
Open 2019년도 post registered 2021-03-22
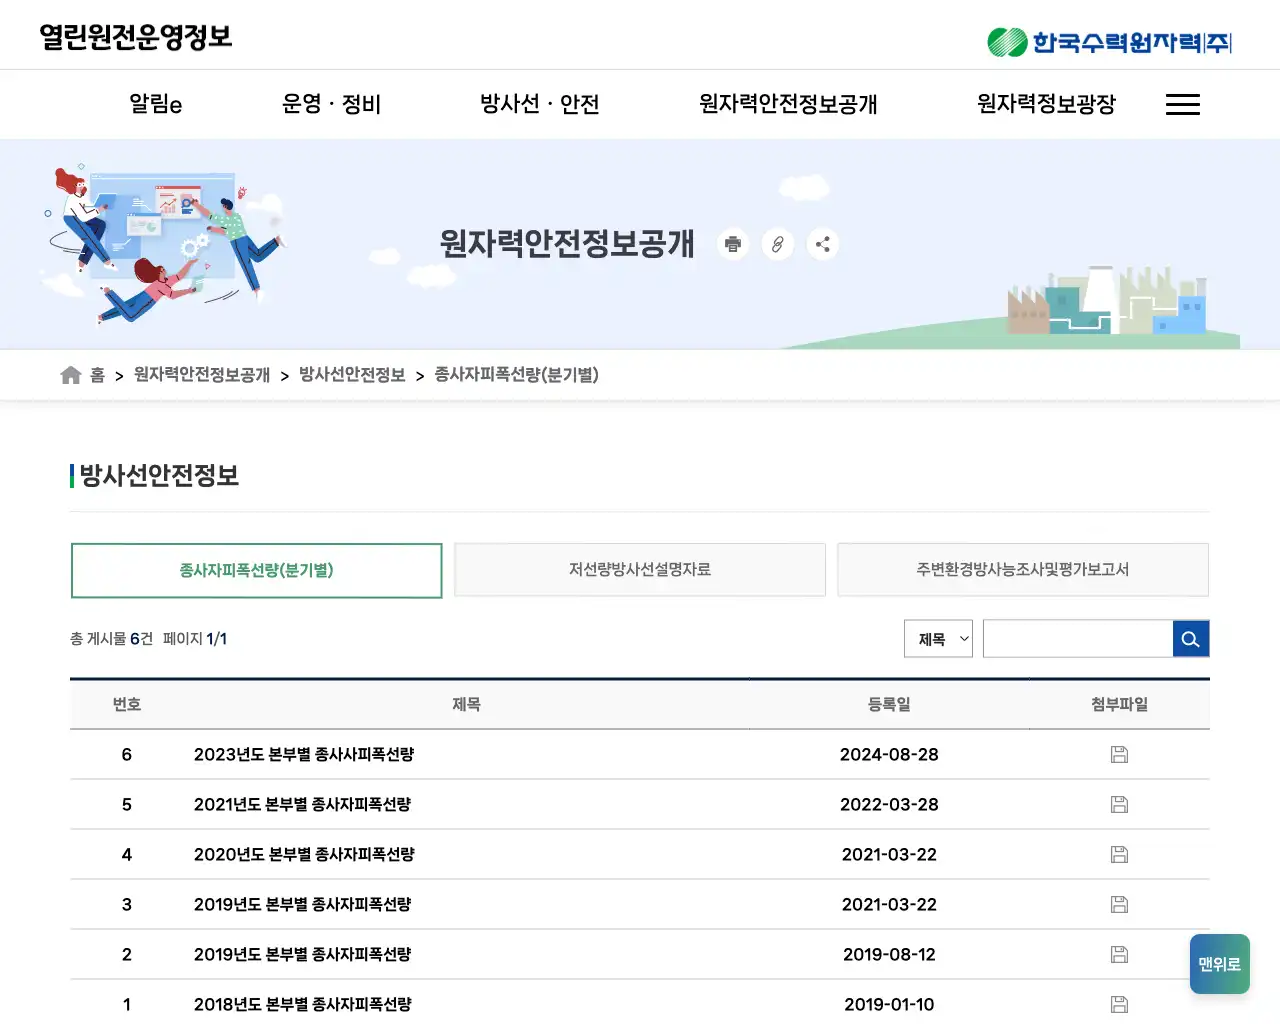click(x=302, y=904)
